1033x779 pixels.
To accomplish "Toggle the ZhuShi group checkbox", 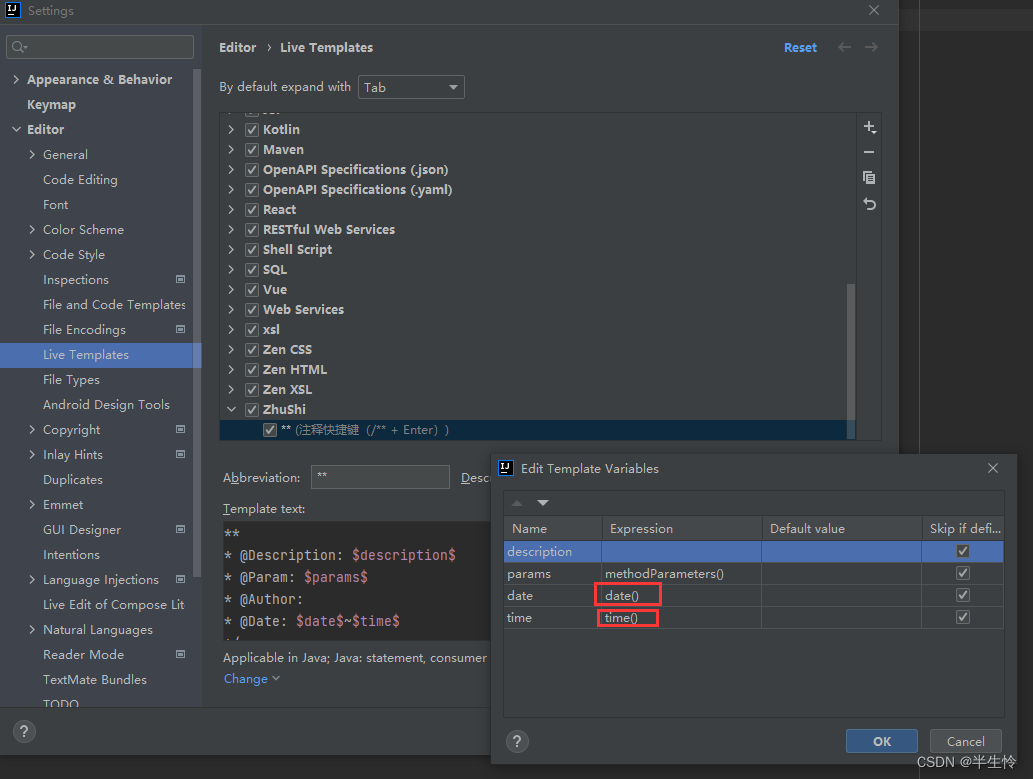I will (x=252, y=410).
